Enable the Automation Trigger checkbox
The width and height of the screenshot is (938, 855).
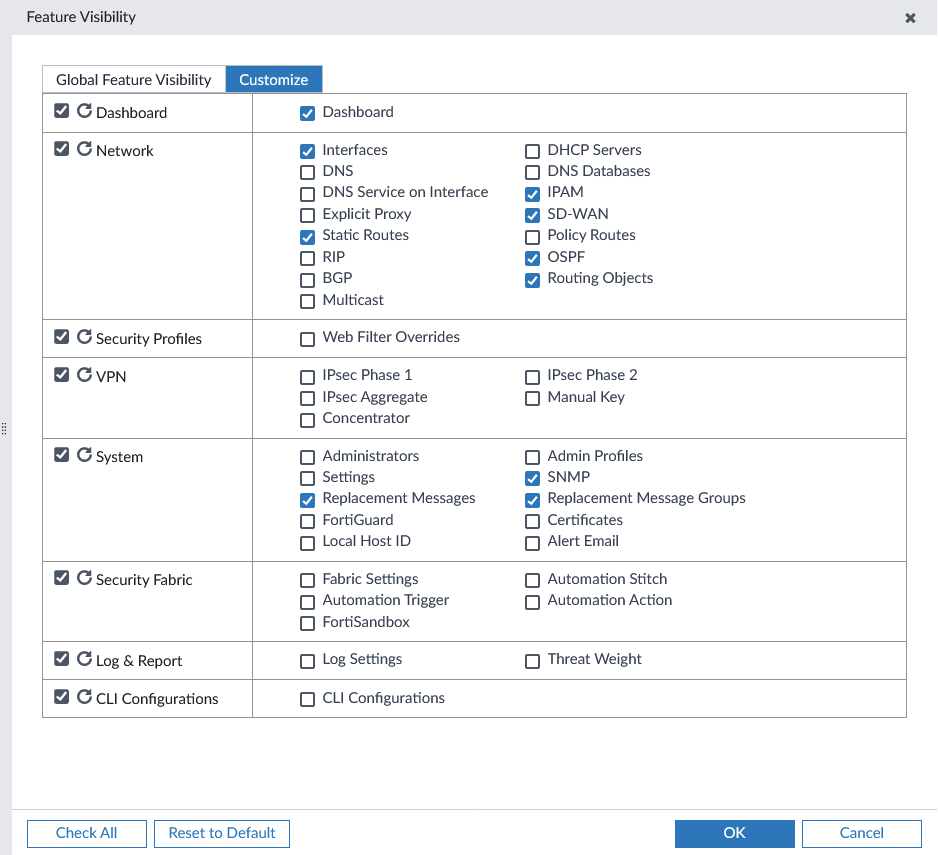307,602
